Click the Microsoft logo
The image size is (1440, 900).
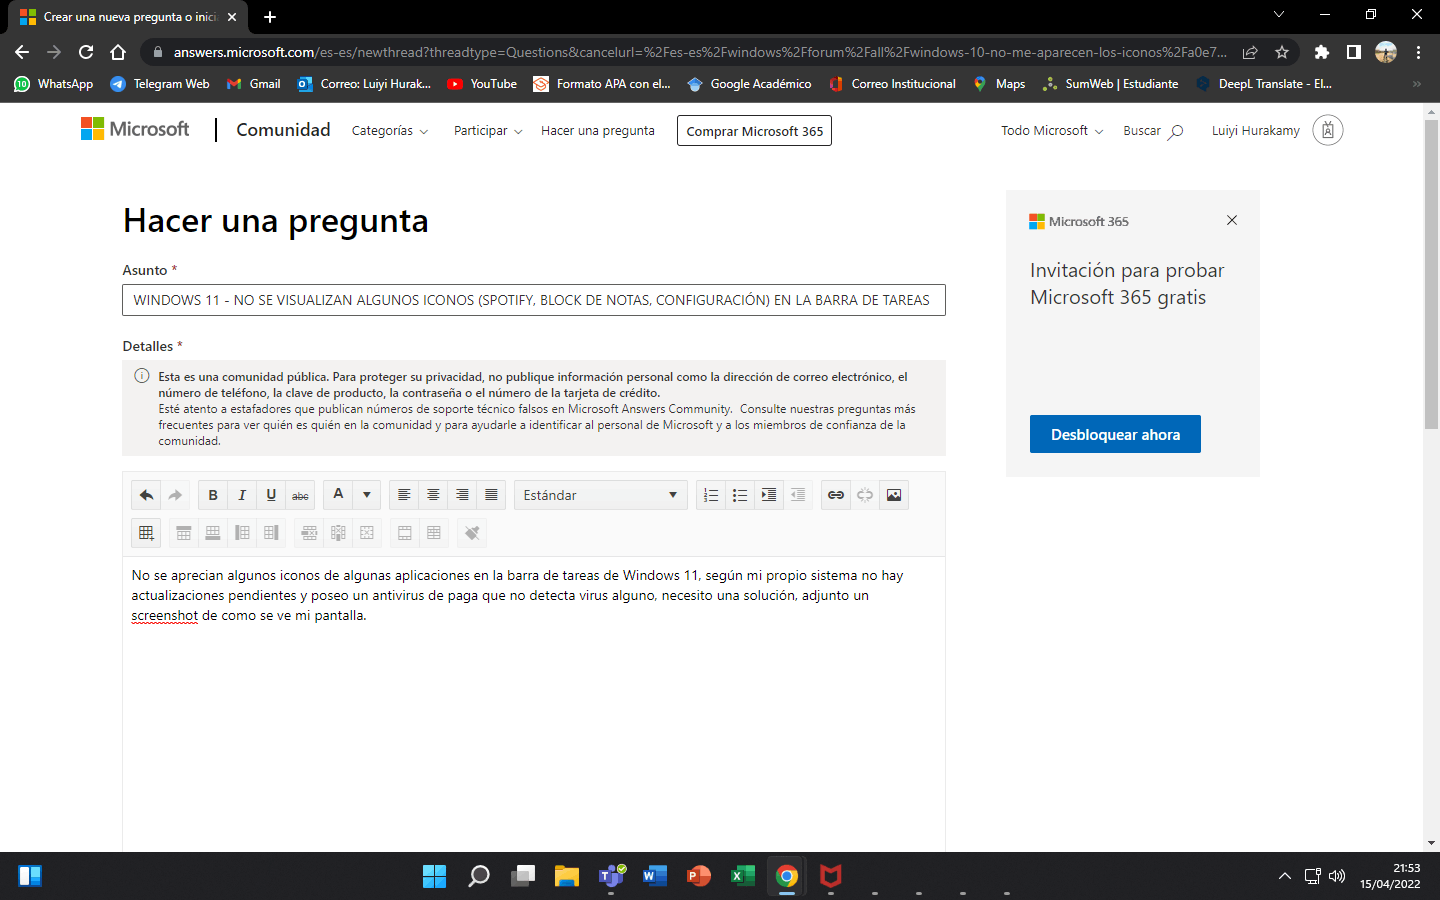pos(135,129)
